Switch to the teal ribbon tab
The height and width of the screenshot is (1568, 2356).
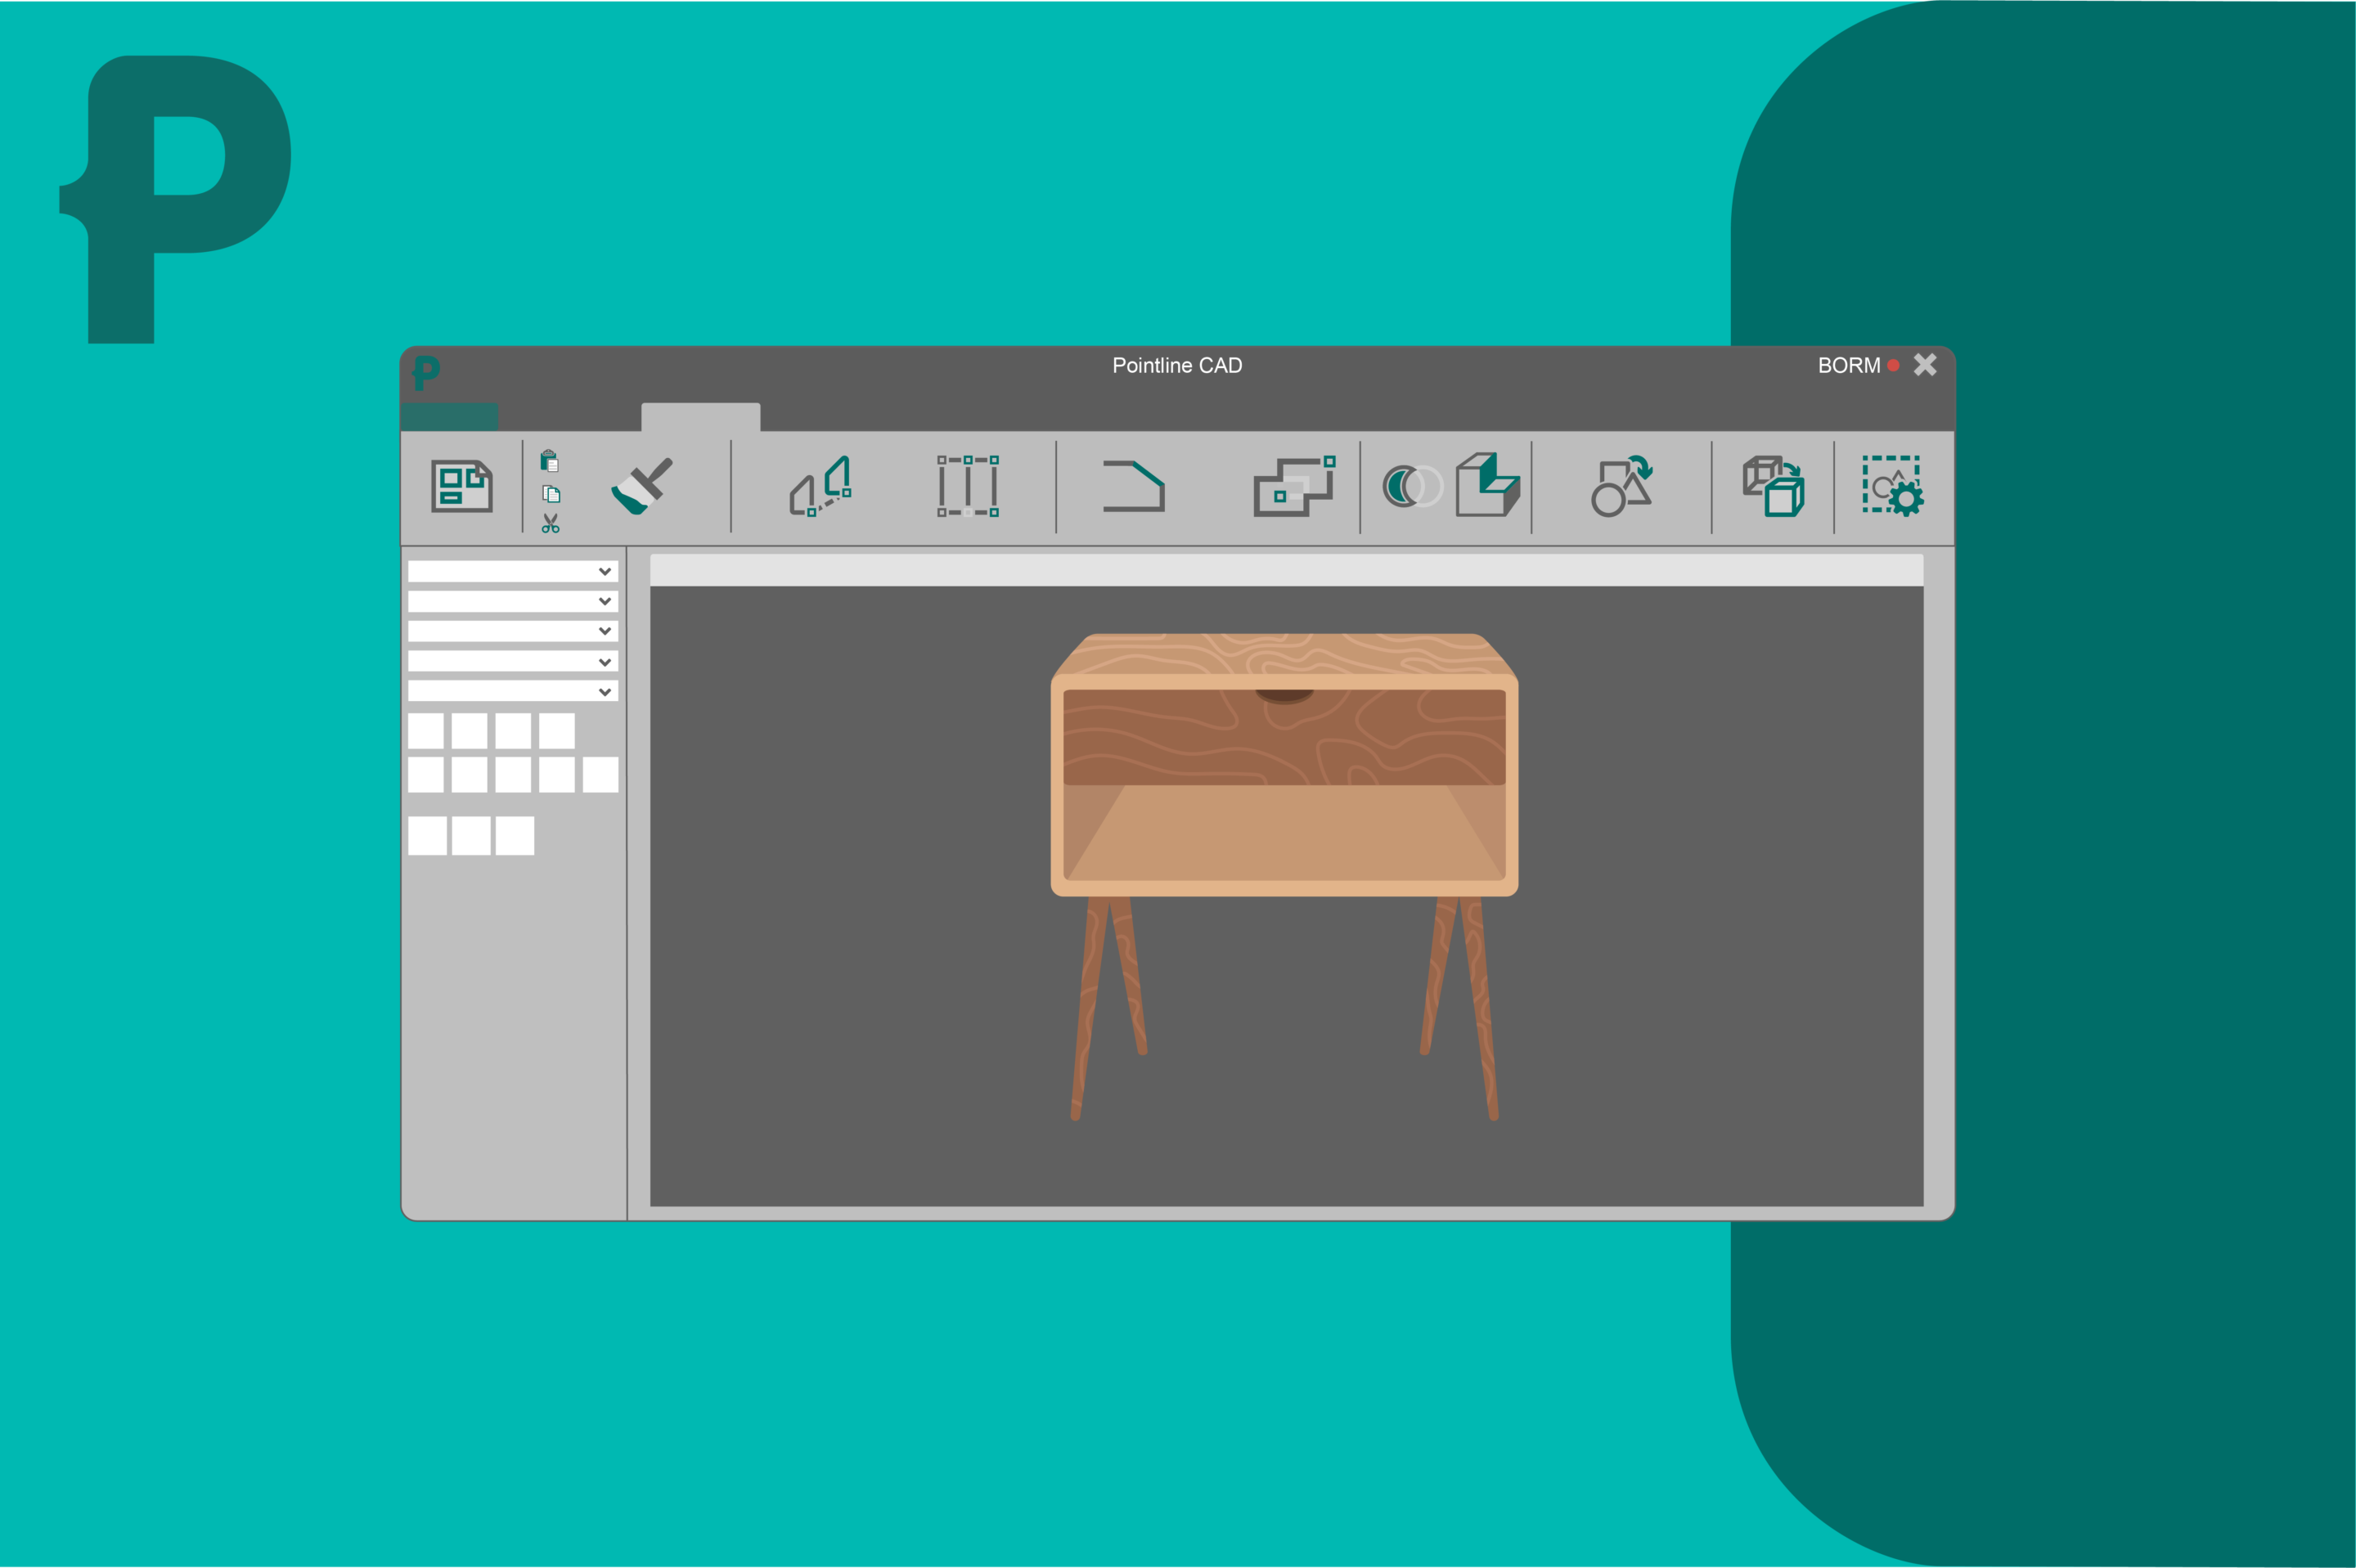(x=450, y=417)
